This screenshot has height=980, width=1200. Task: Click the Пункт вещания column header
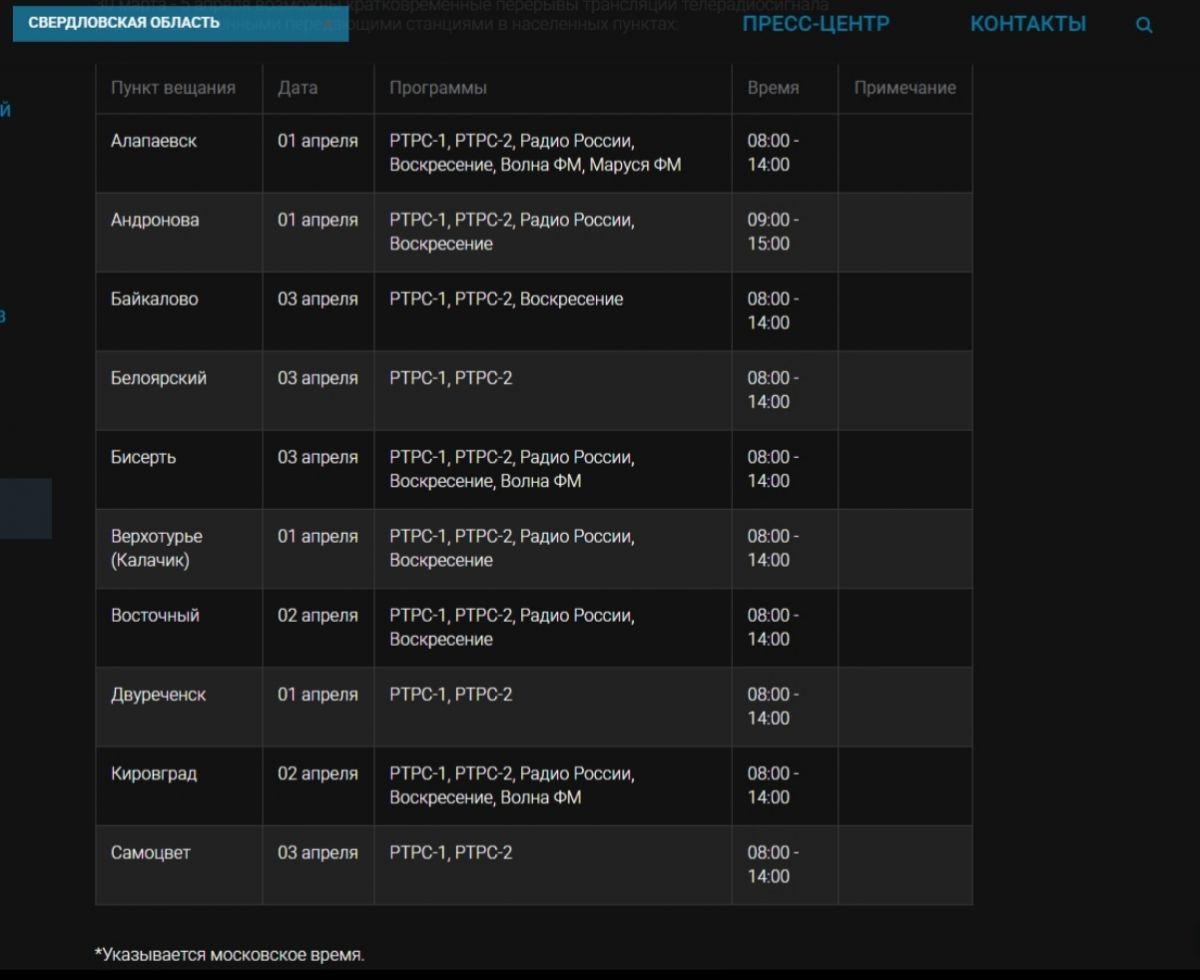pos(173,88)
